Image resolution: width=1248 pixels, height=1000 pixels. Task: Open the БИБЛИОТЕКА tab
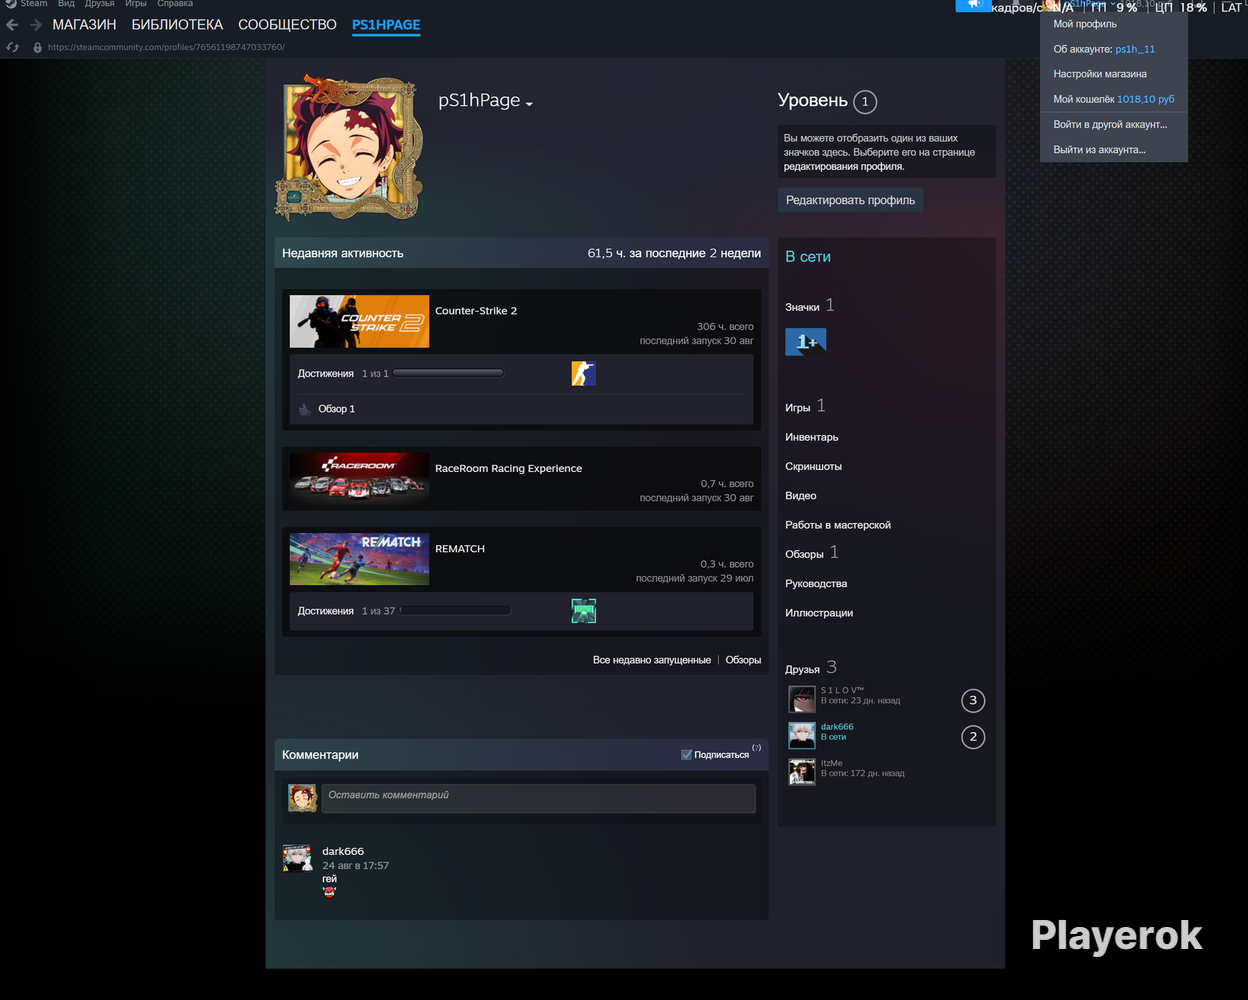coord(177,24)
